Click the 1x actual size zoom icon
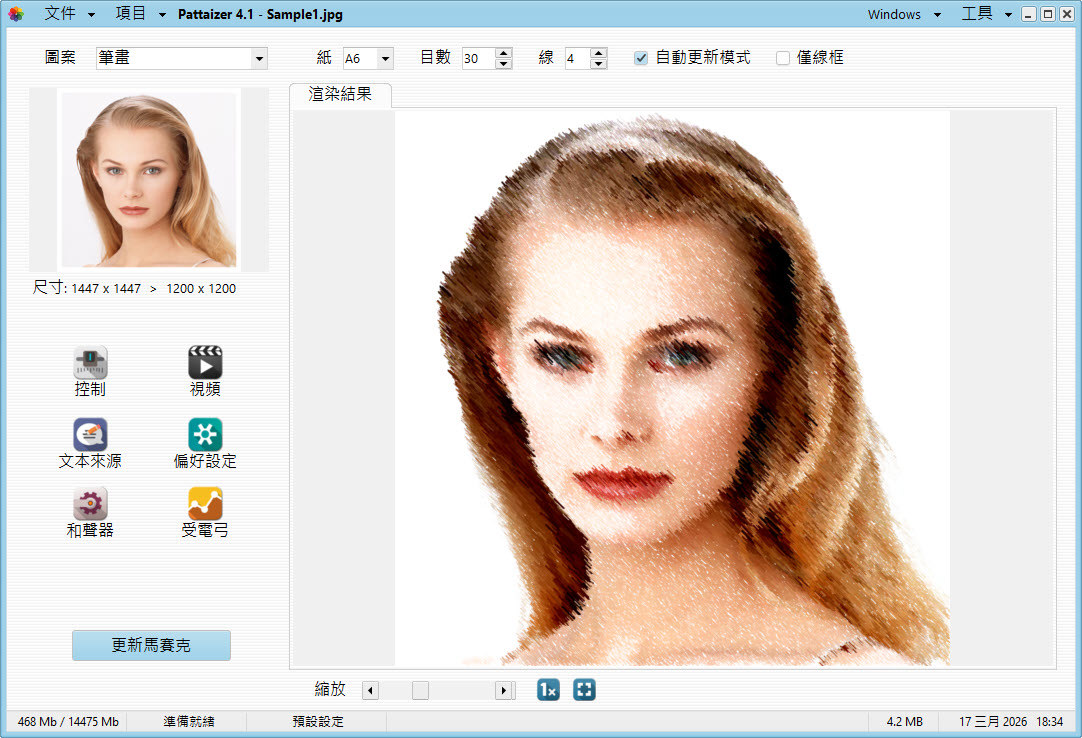The image size is (1082, 738). [548, 690]
